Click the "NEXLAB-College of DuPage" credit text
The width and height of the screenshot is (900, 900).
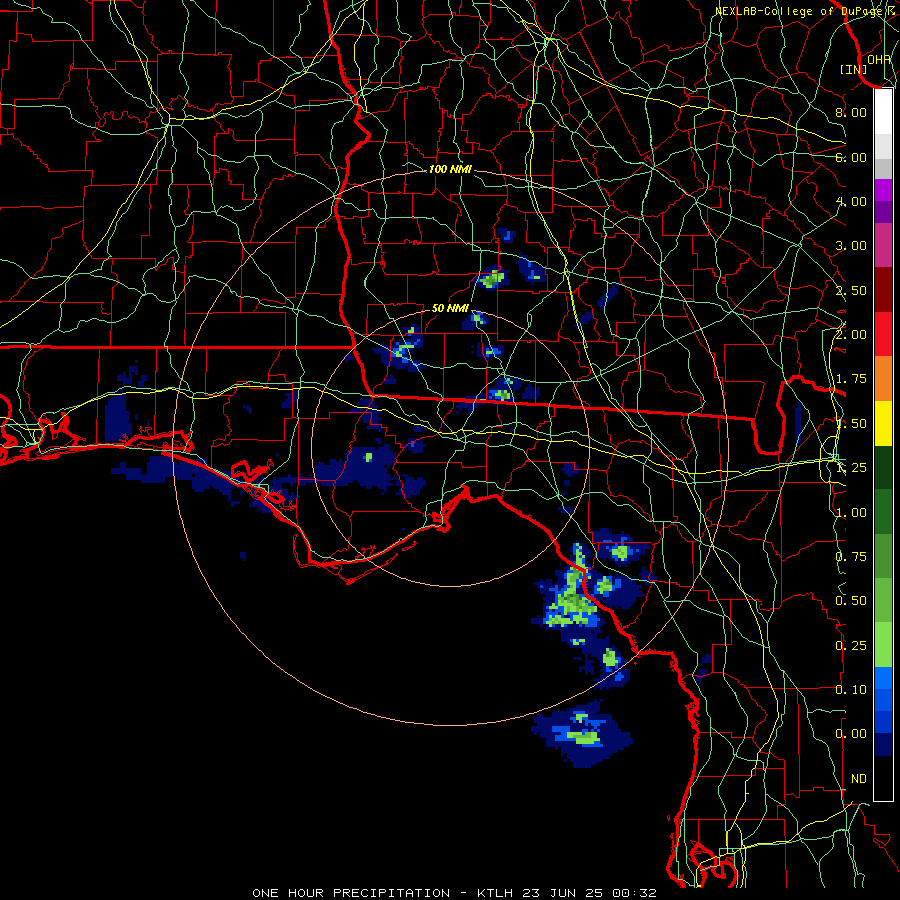coord(799,11)
